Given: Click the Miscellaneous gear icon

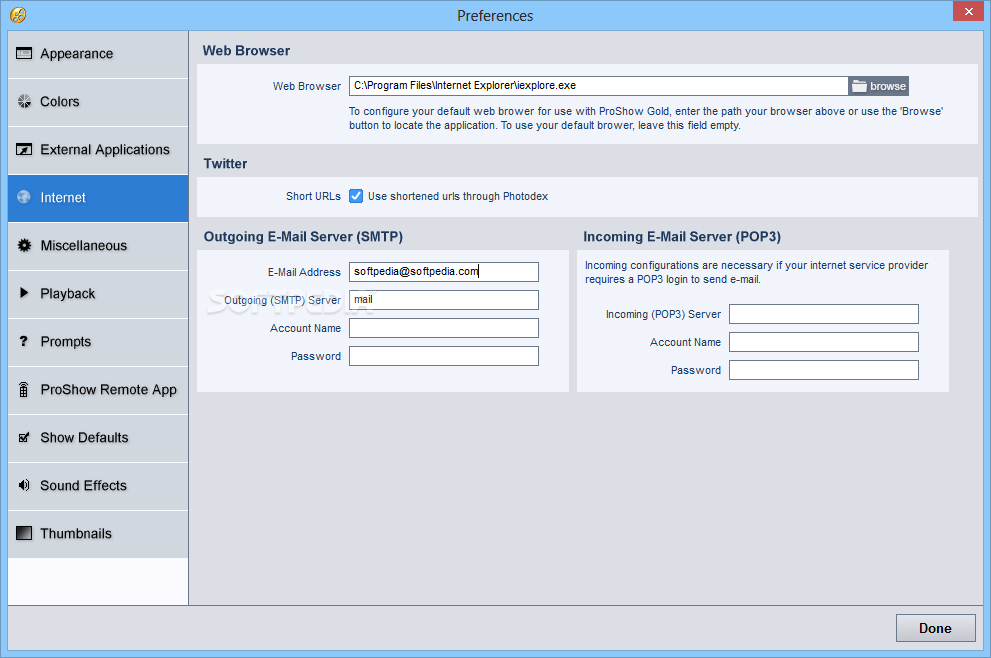Looking at the screenshot, I should 24,245.
